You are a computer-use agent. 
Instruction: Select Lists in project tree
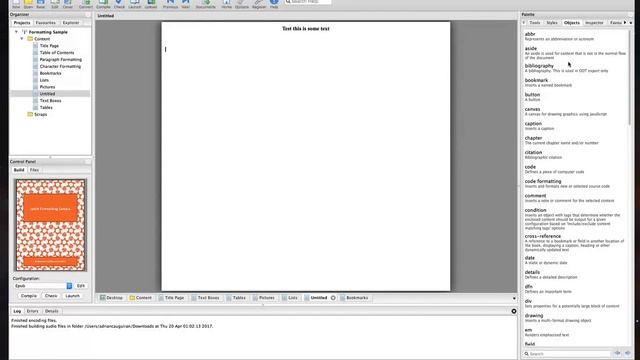(x=44, y=80)
